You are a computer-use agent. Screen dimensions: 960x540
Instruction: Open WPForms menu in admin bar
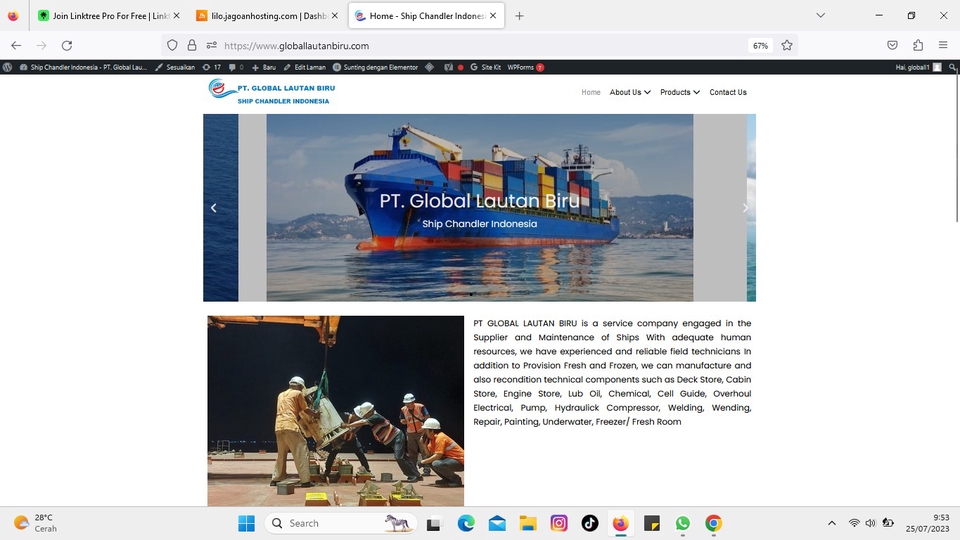pos(525,67)
